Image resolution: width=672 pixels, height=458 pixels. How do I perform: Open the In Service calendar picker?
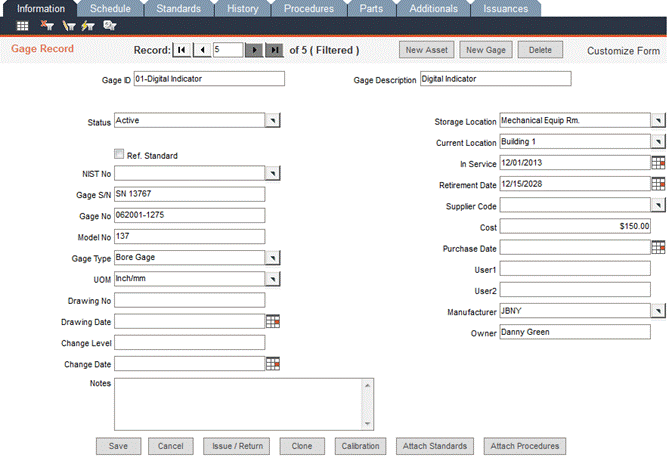pos(658,163)
